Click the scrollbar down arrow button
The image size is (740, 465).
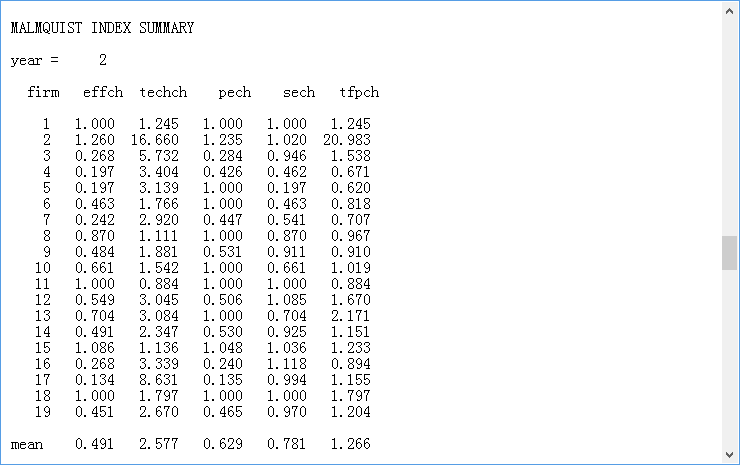tap(730, 455)
